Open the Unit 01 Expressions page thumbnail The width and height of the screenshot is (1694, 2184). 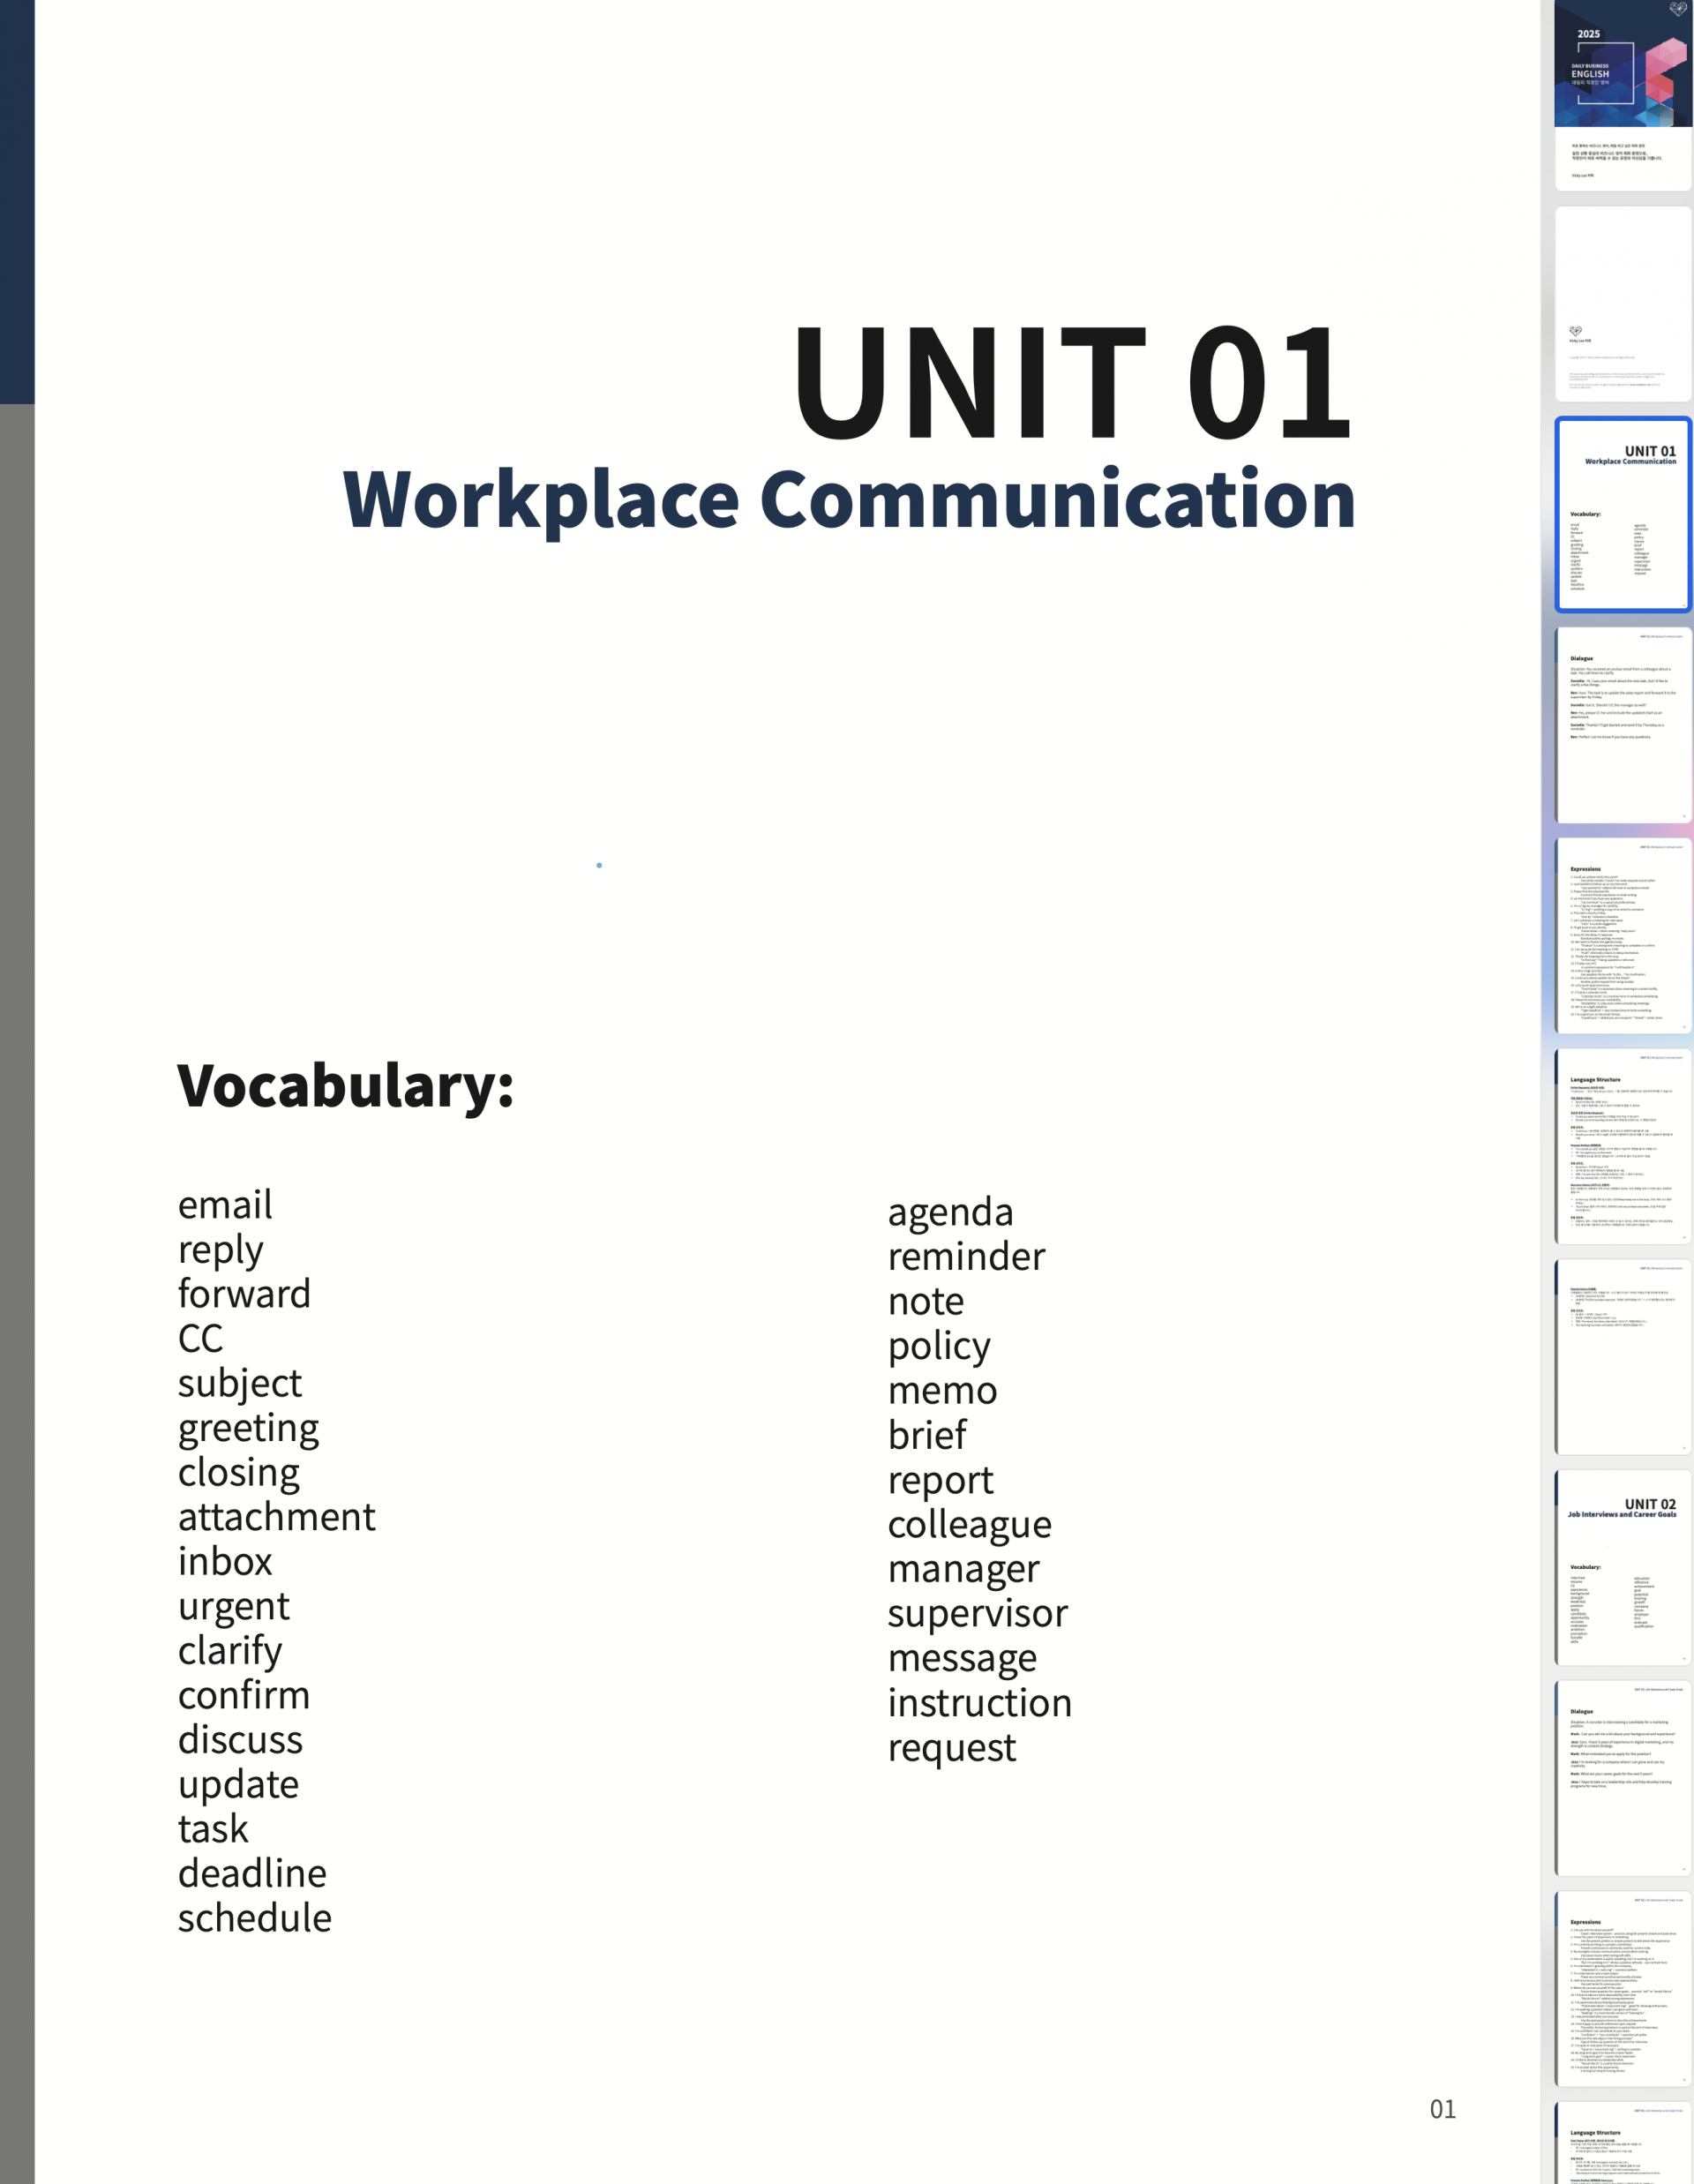tap(1622, 935)
